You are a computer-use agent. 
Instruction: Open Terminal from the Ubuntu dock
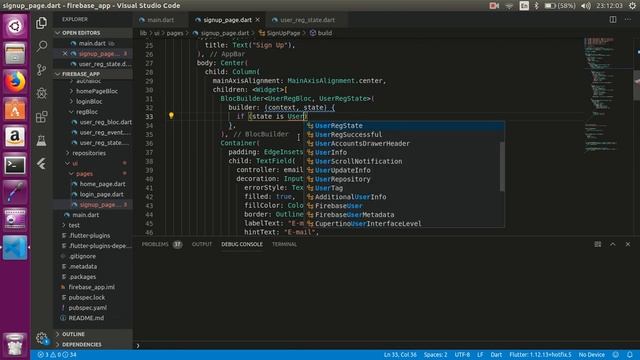pyautogui.click(x=15, y=165)
